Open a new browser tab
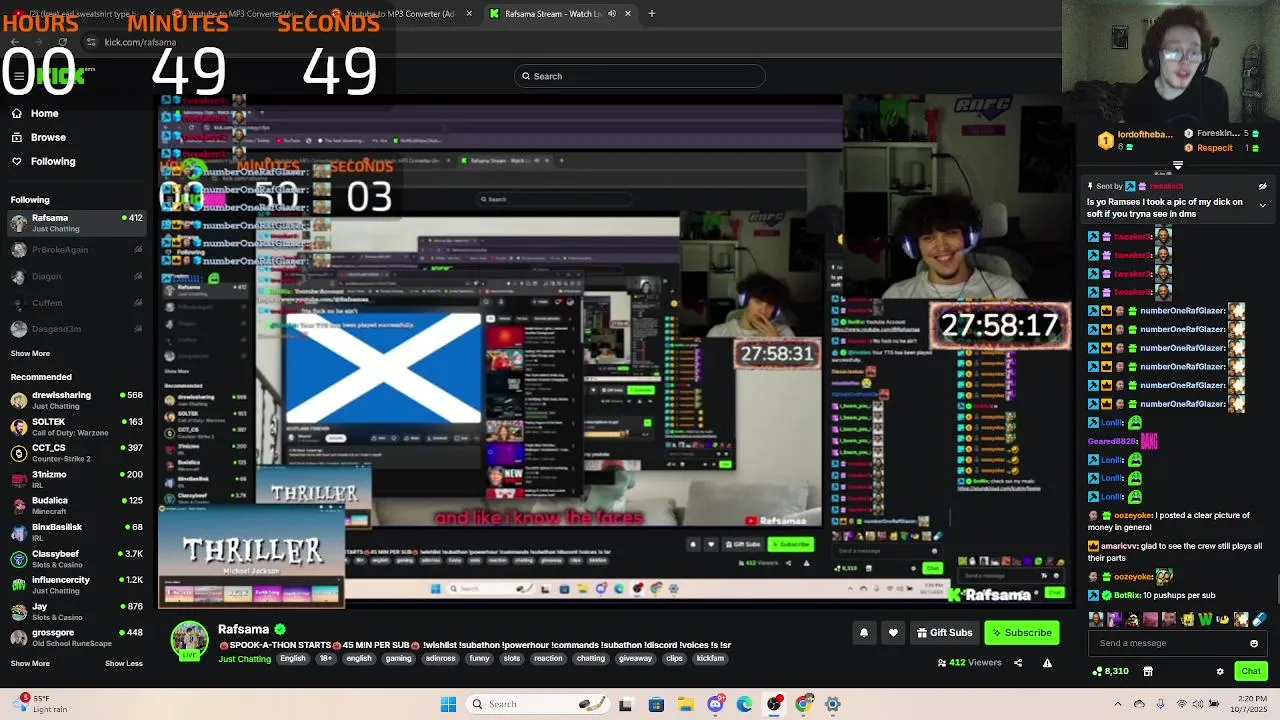This screenshot has width=1280, height=720. pyautogui.click(x=652, y=14)
